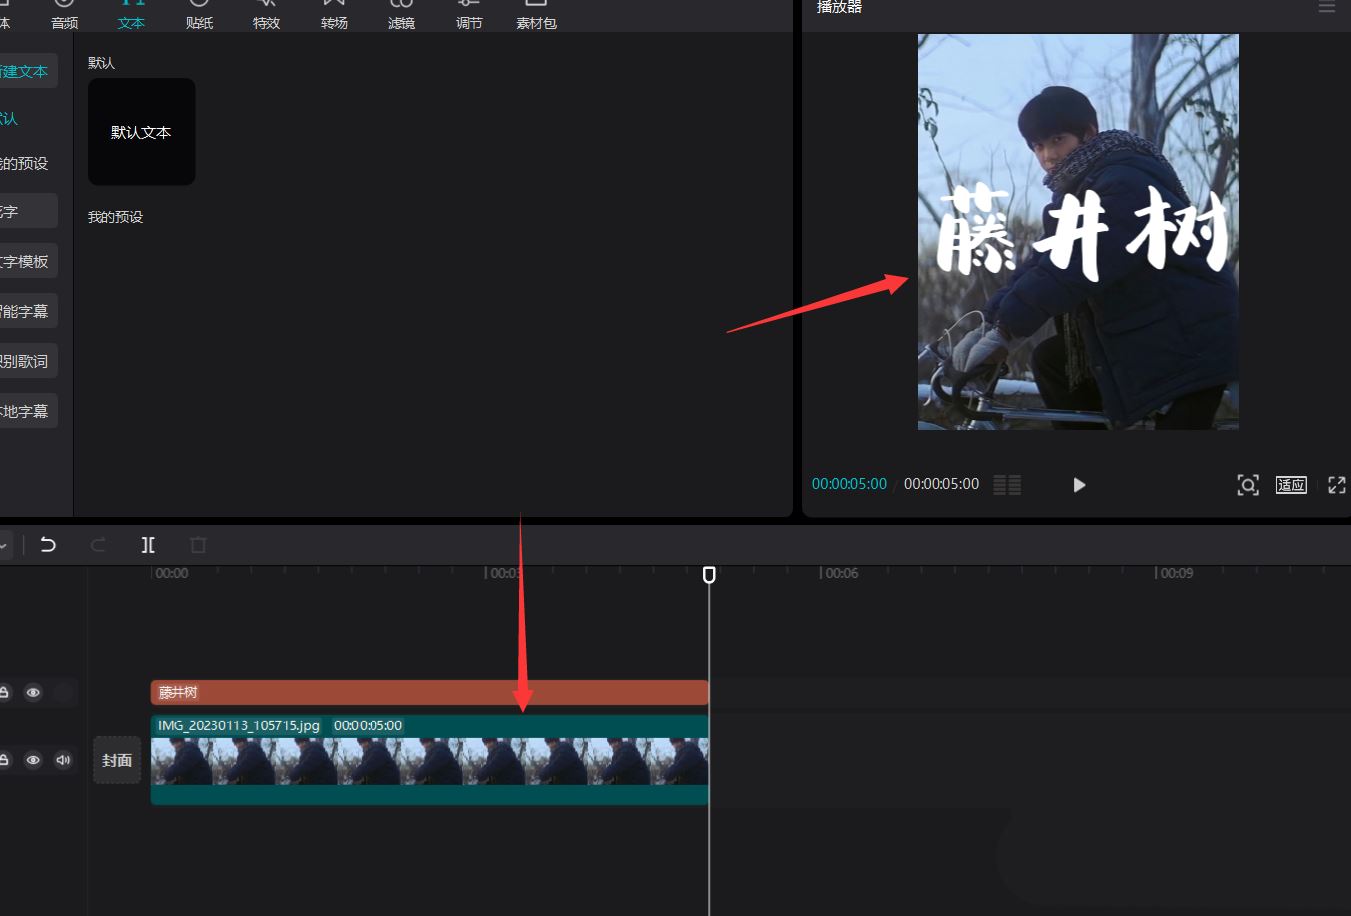Select the IMG_20230113_105715.jpg video clip
This screenshot has height=916, width=1351.
(x=429, y=760)
